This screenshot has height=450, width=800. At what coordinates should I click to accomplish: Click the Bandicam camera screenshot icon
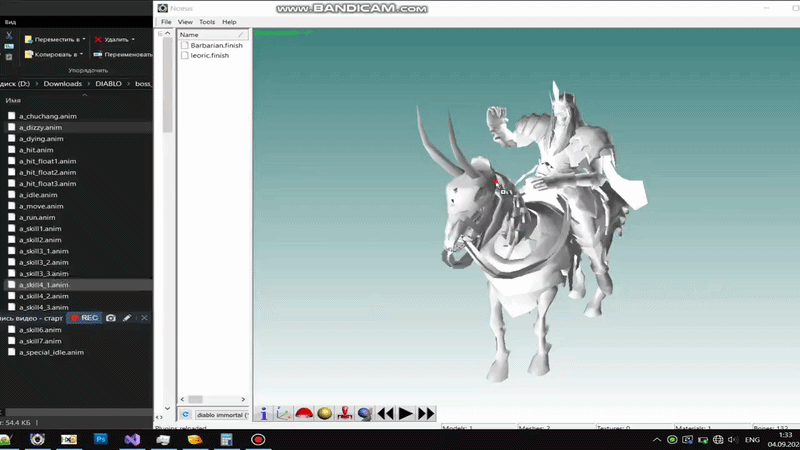tap(111, 318)
